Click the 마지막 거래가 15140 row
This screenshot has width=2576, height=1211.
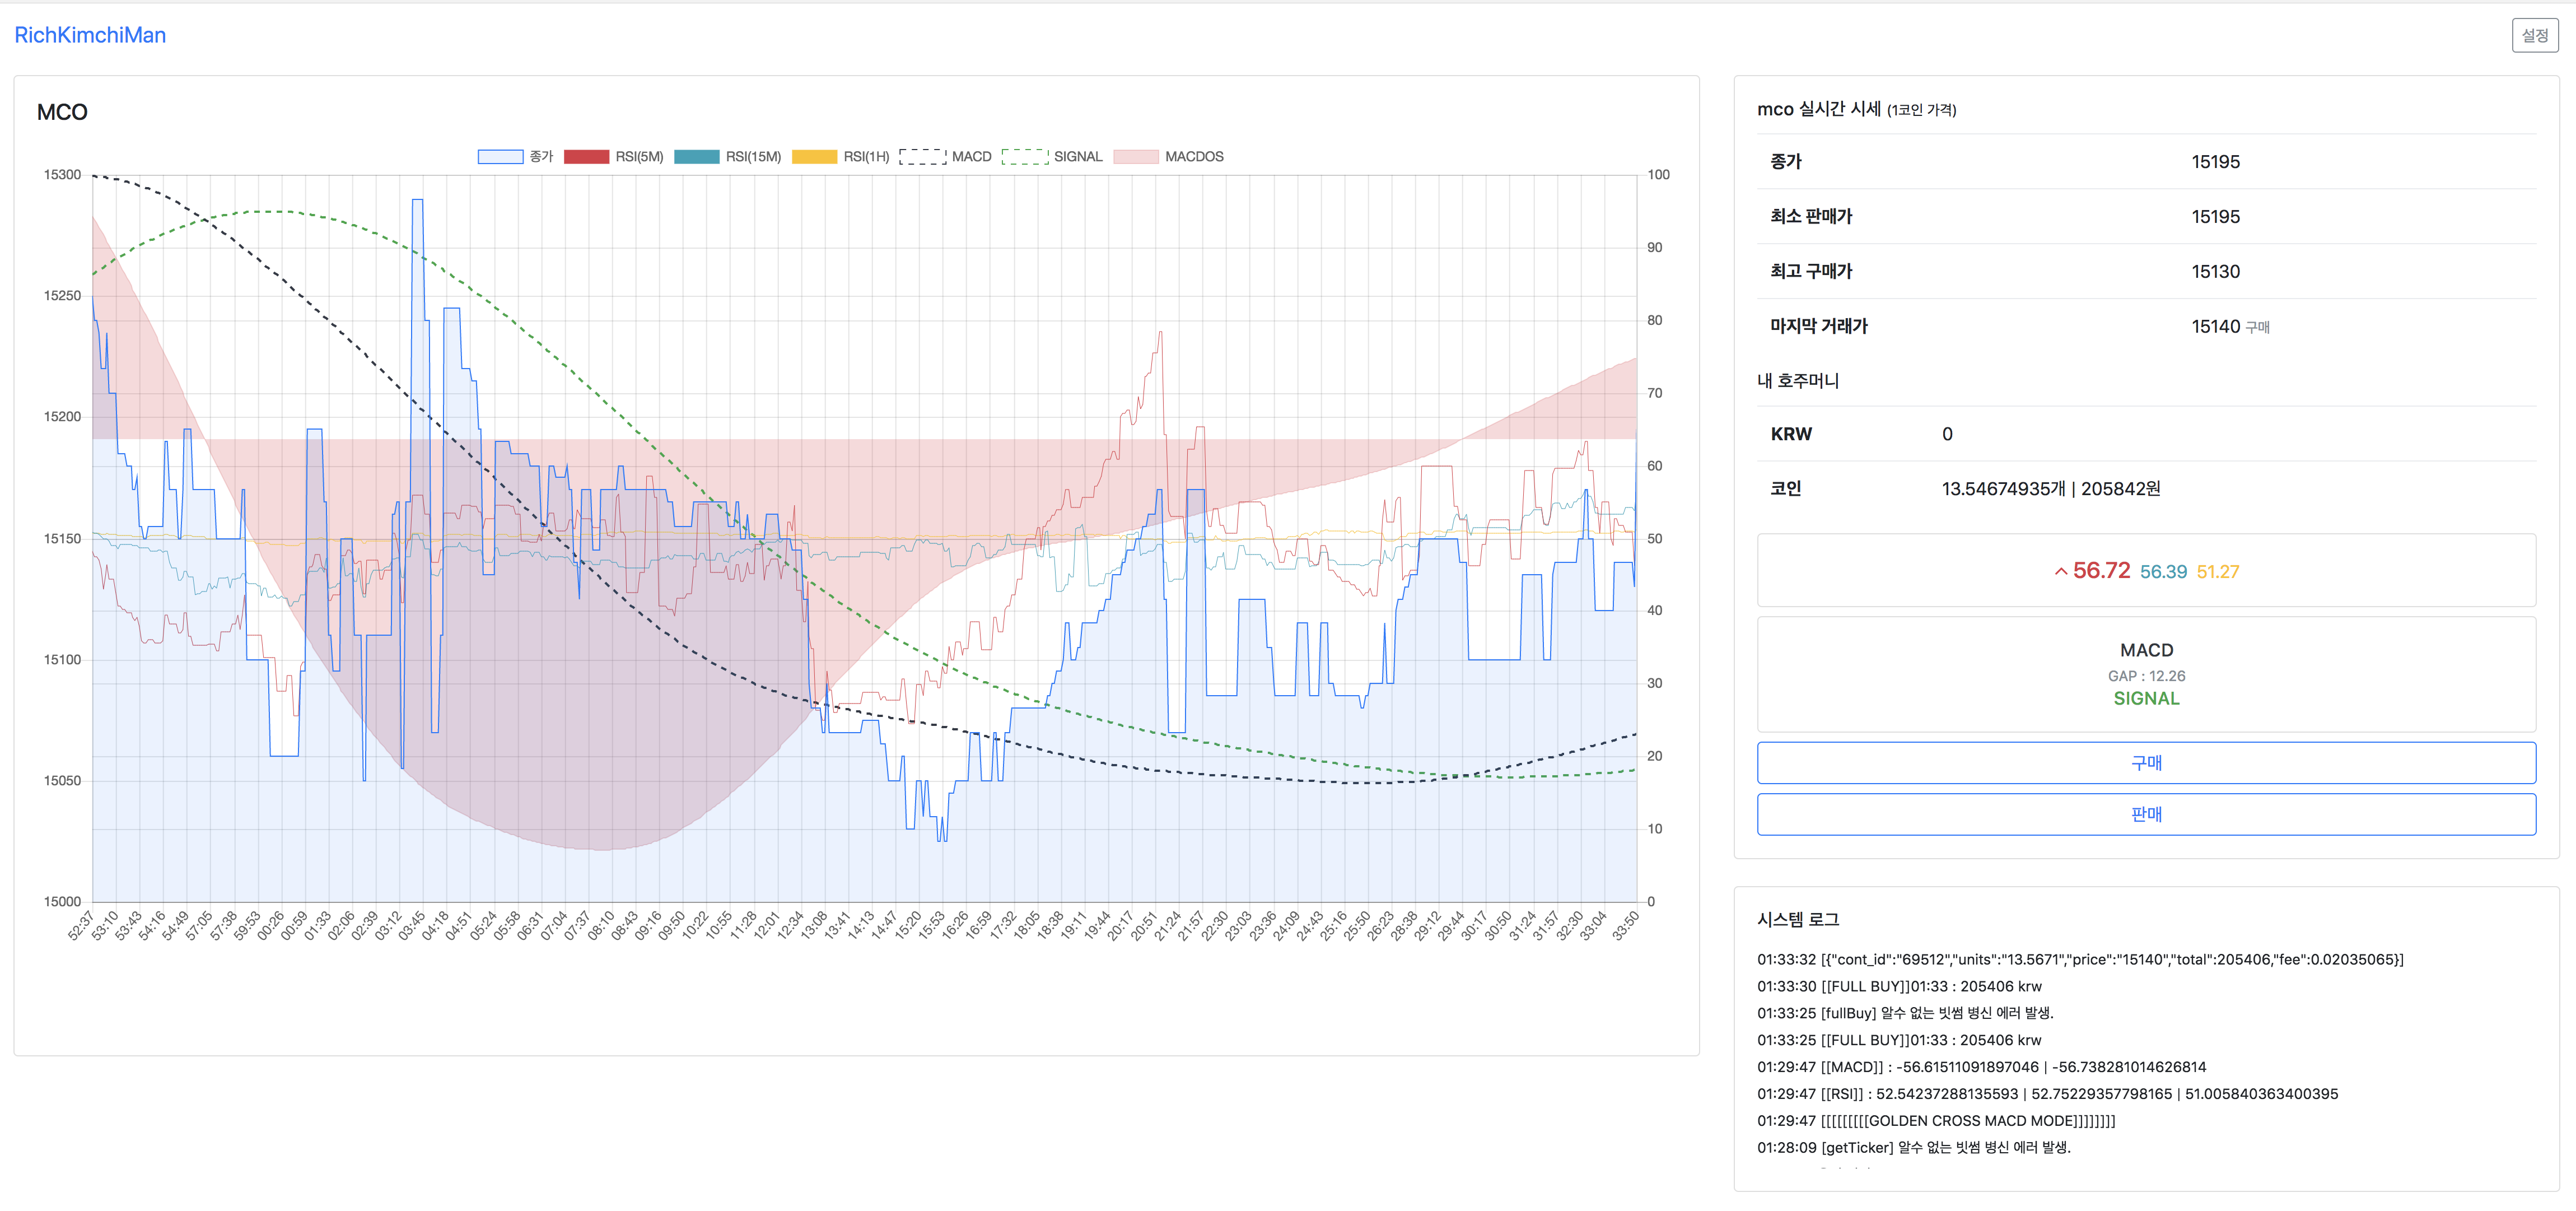[2146, 326]
